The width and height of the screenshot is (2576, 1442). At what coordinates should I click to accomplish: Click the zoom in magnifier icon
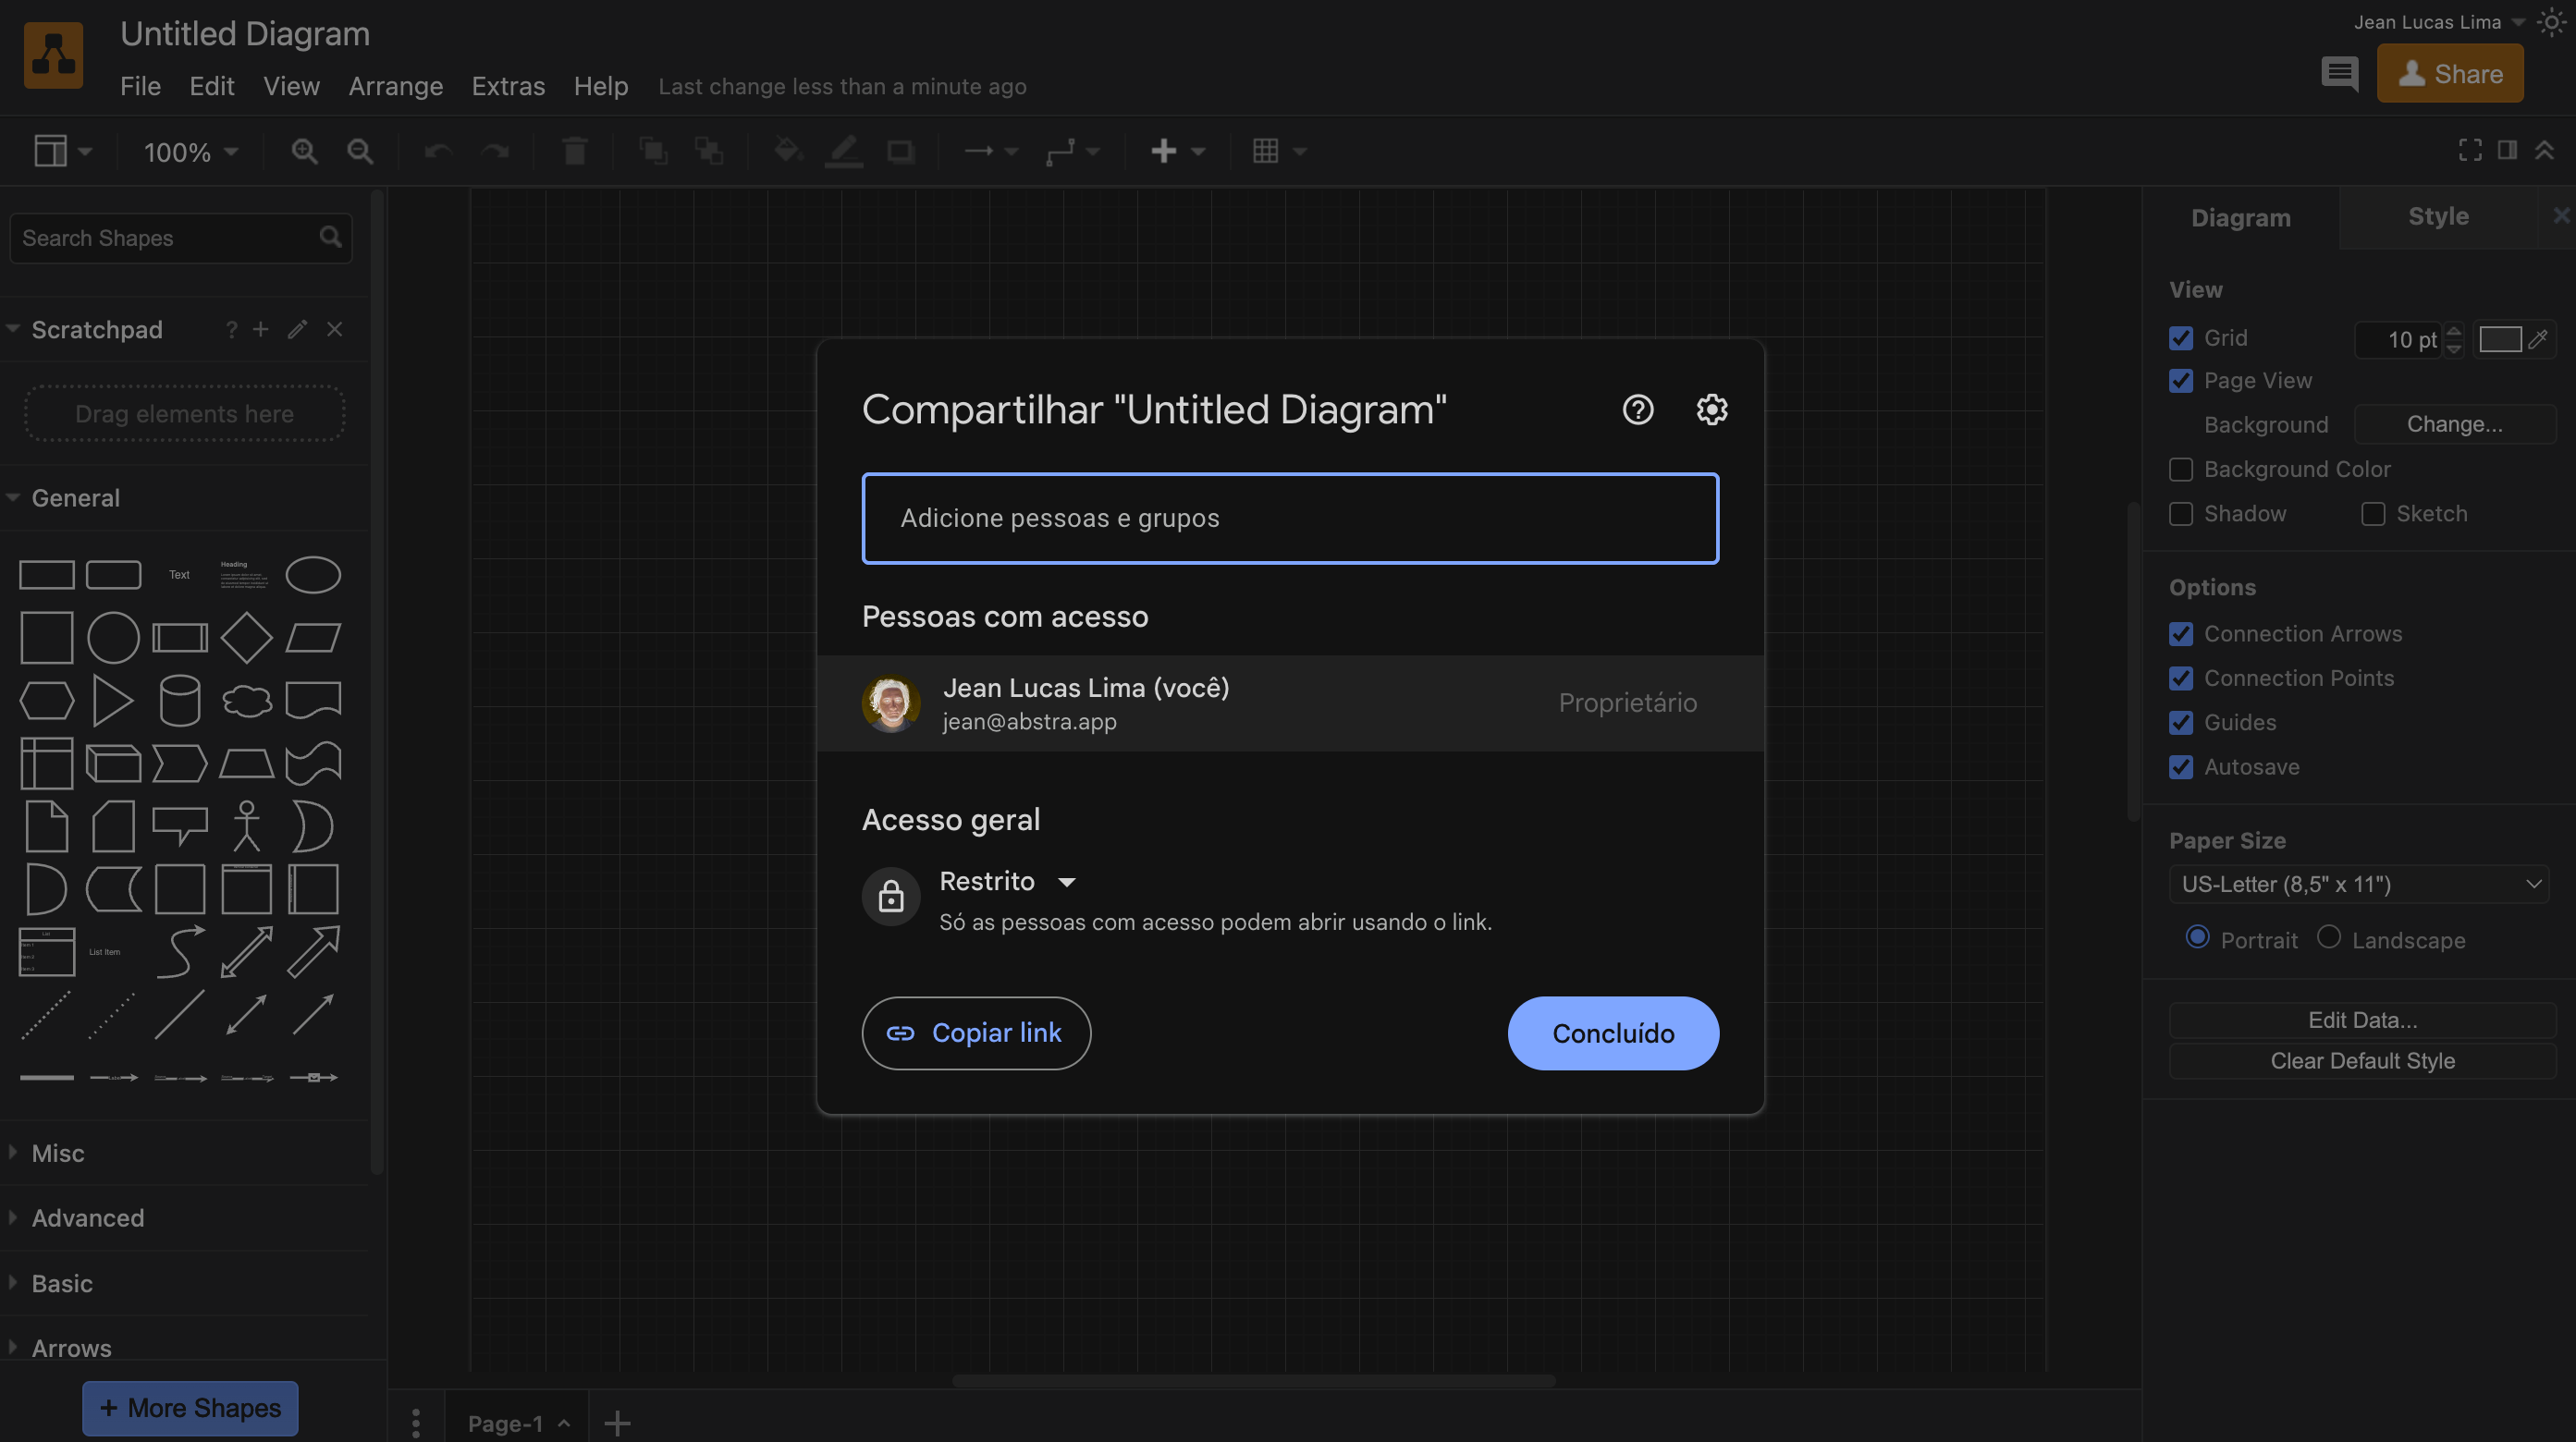(304, 151)
